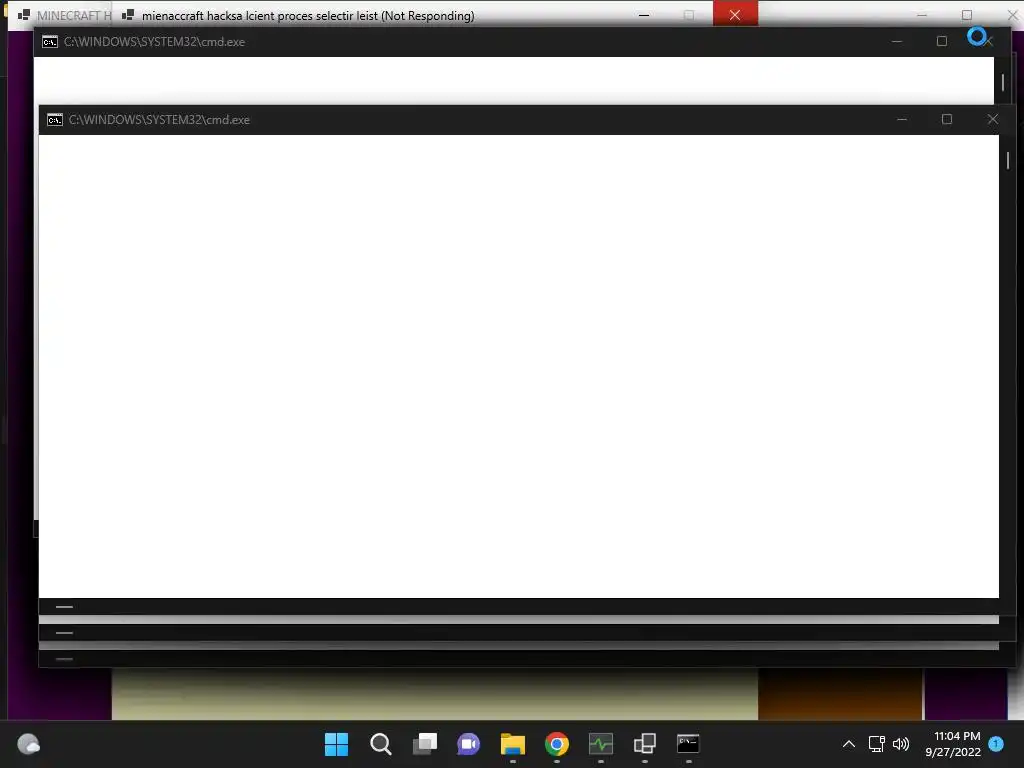This screenshot has height=768, width=1024.
Task: Switch to cmd.exe taskbar icon
Action: point(688,744)
